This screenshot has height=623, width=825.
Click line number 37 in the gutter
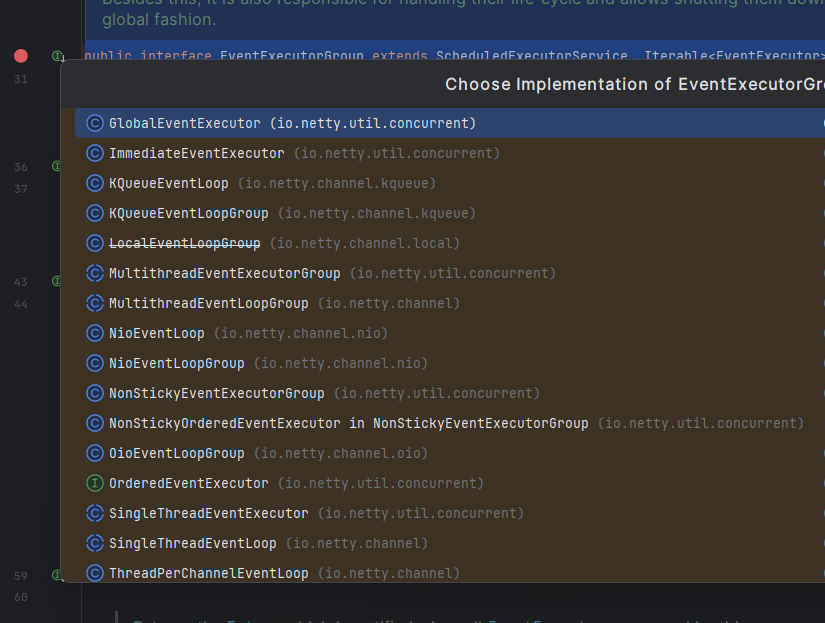pyautogui.click(x=21, y=189)
